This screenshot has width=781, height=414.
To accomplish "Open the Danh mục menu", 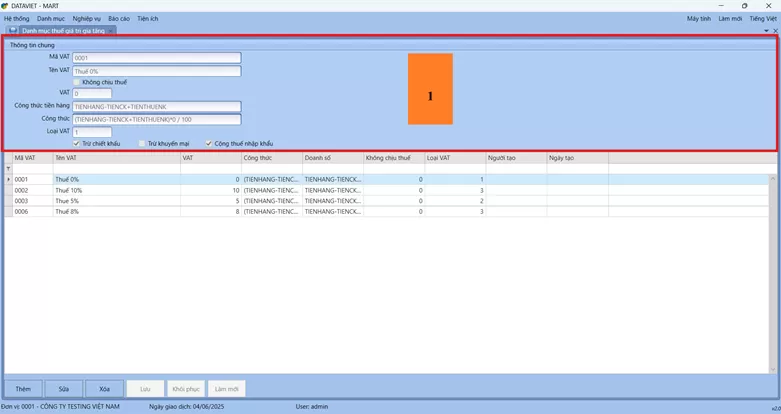I will click(51, 18).
